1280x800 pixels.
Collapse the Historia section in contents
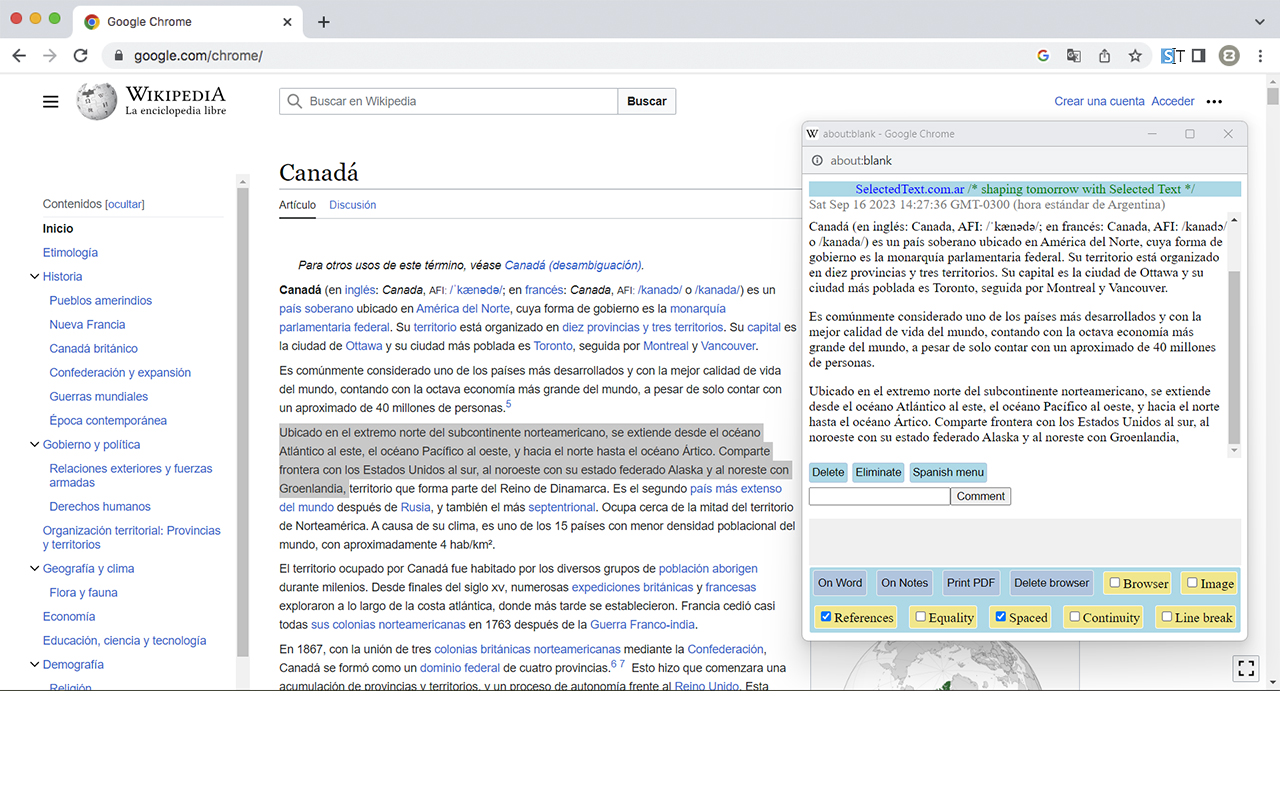click(x=34, y=277)
